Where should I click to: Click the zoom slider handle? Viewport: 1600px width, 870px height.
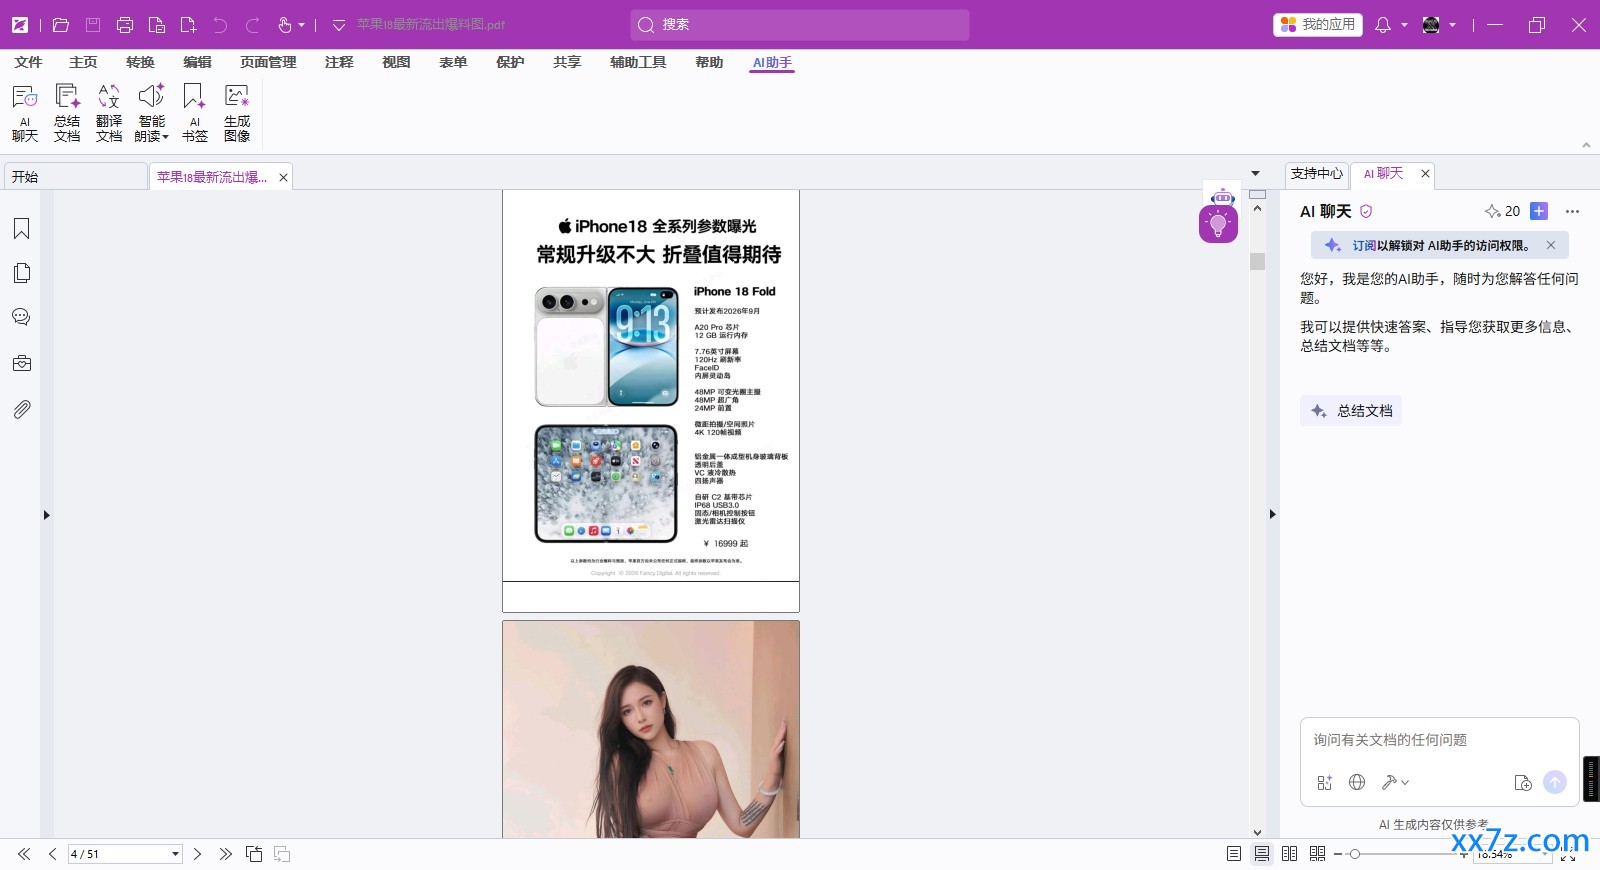[1354, 854]
